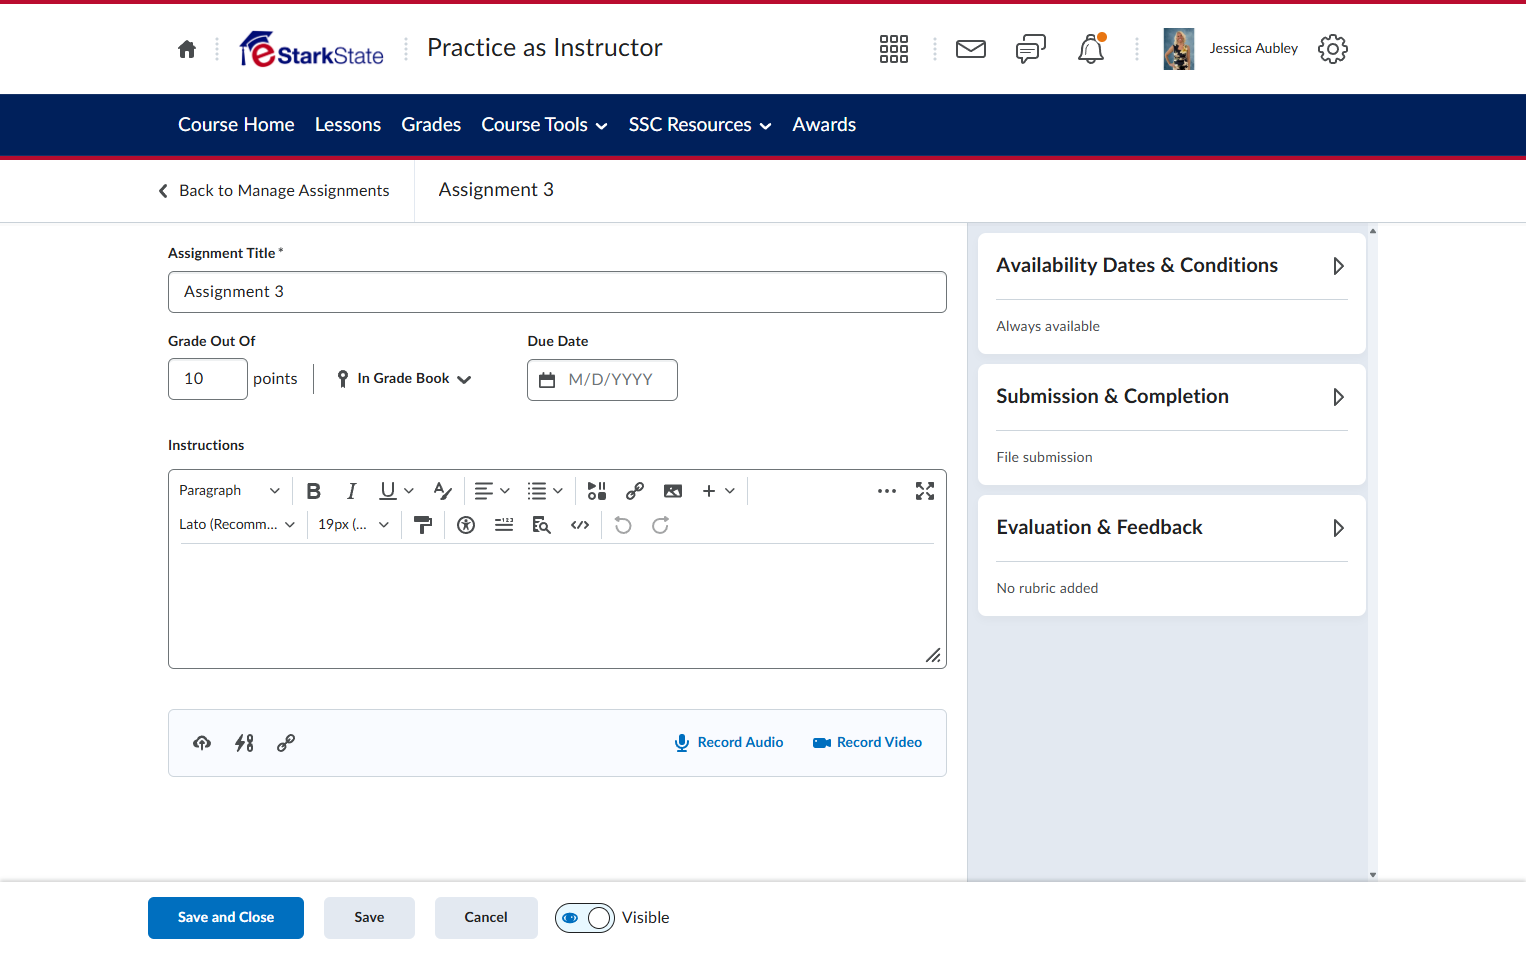This screenshot has height=954, width=1526.
Task: Open admin tools gear icon
Action: tap(1333, 49)
